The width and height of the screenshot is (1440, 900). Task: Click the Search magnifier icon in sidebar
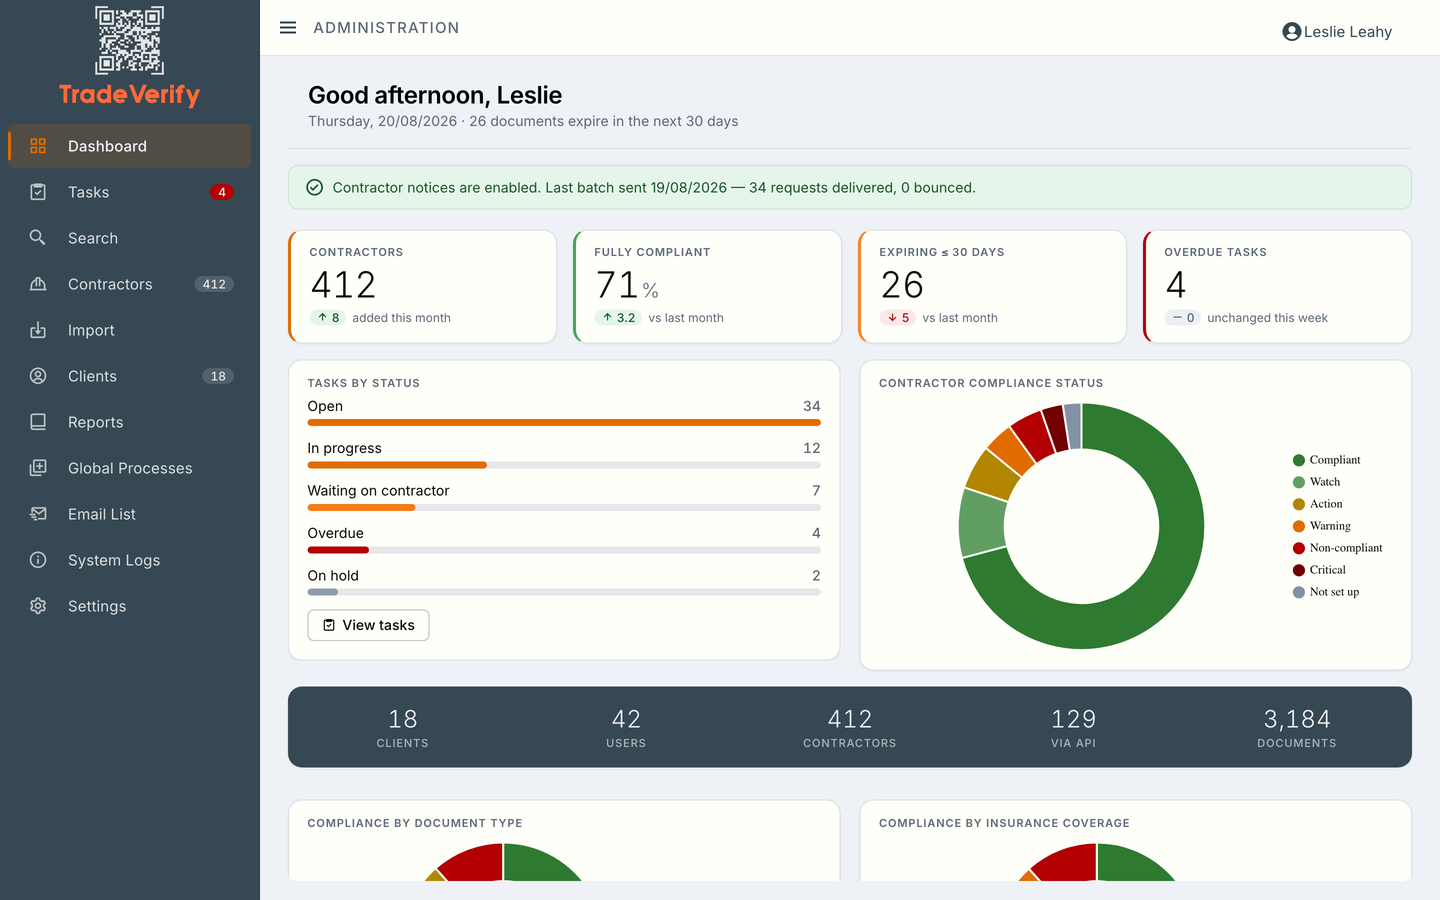point(38,238)
